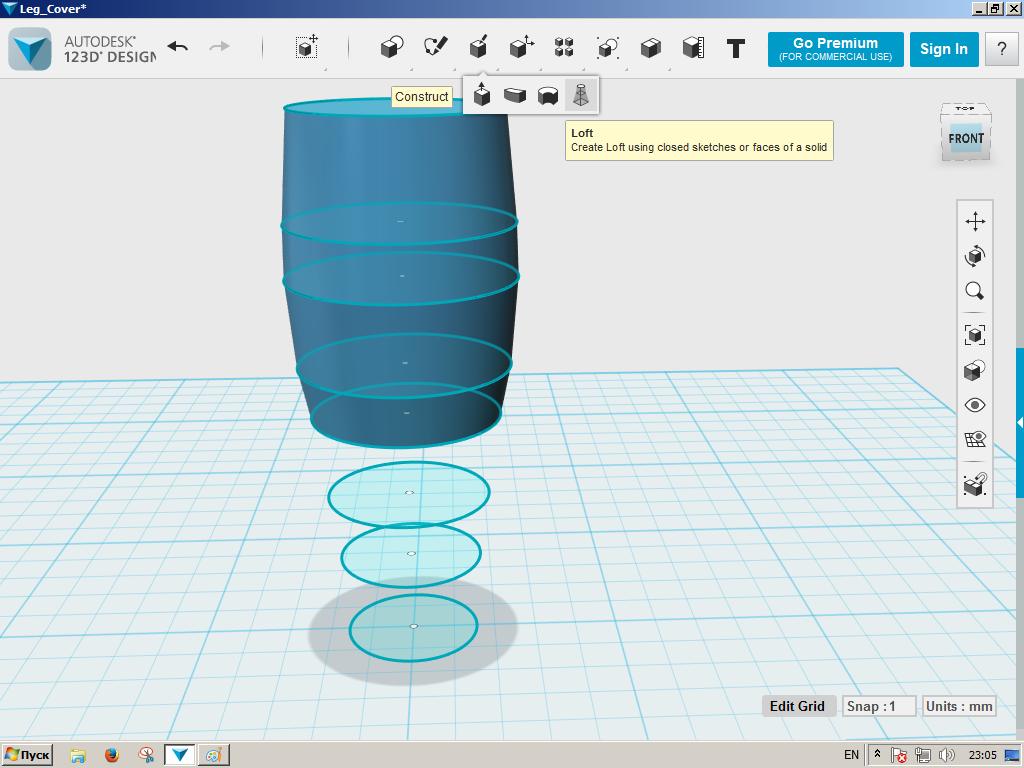Toggle the grid visibility control
1024x768 pixels.
point(975,438)
